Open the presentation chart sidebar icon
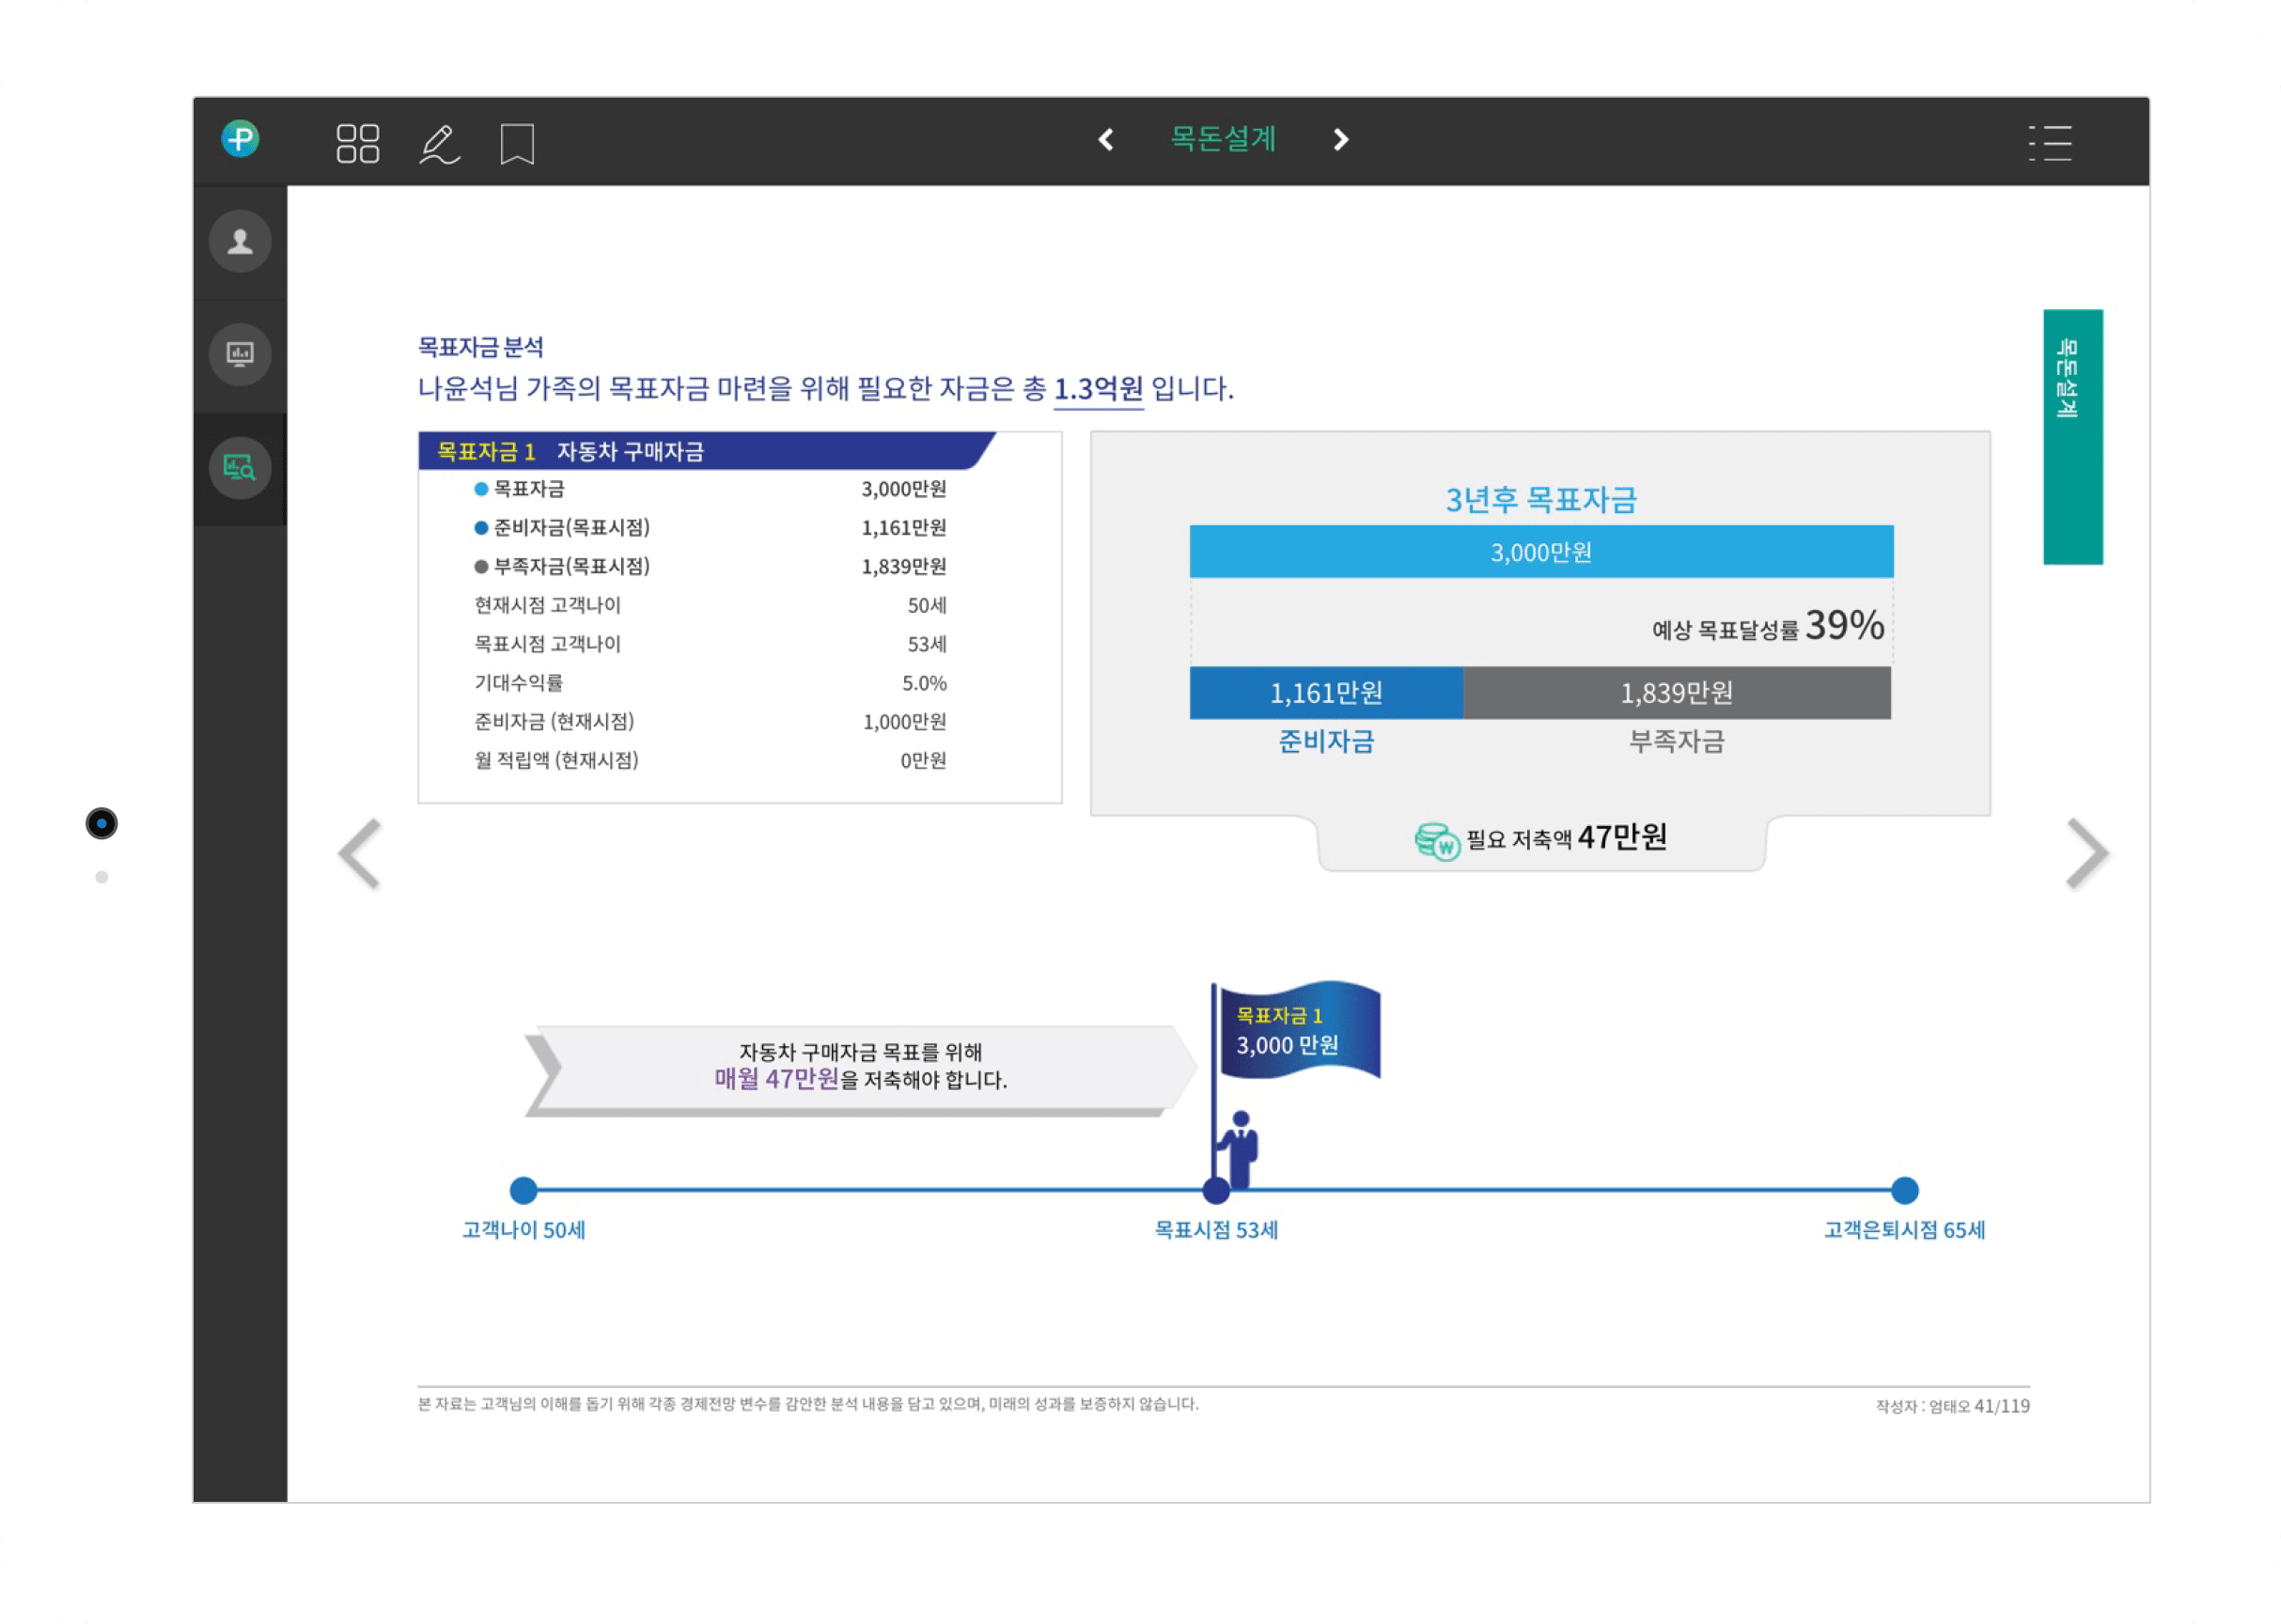This screenshot has height=1624, width=2281. [240, 354]
